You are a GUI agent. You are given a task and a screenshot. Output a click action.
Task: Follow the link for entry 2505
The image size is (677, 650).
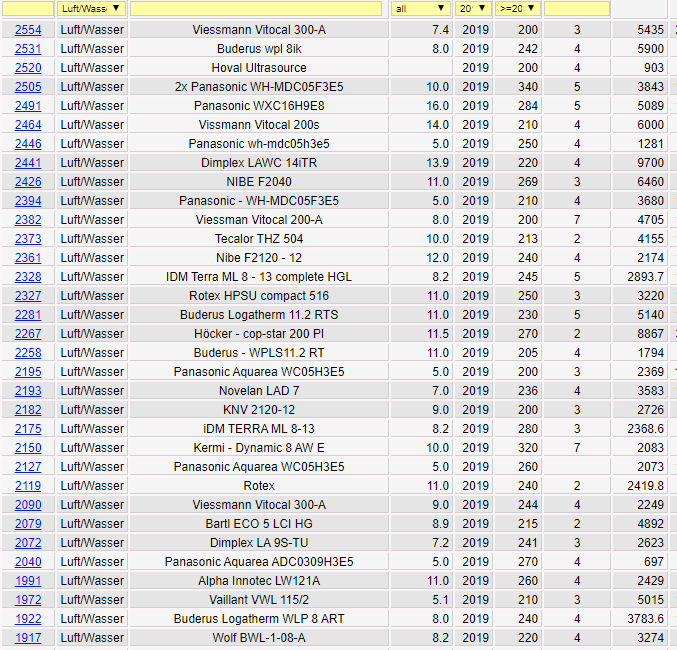click(28, 87)
